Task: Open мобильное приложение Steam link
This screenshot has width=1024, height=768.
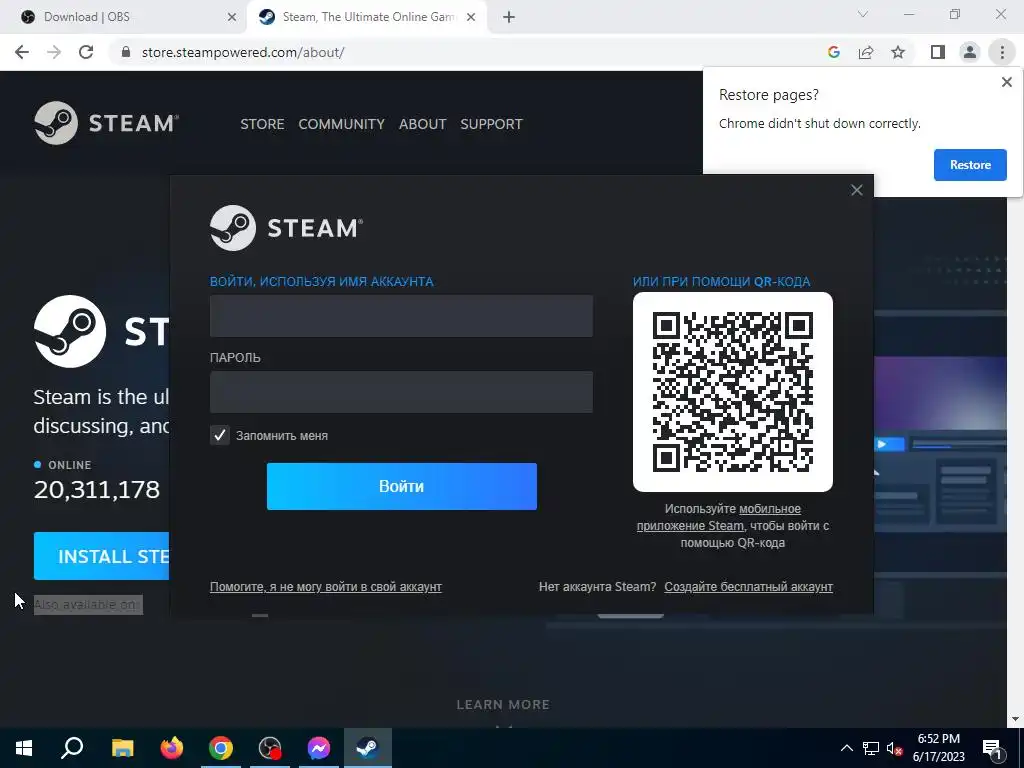Action: [719, 517]
